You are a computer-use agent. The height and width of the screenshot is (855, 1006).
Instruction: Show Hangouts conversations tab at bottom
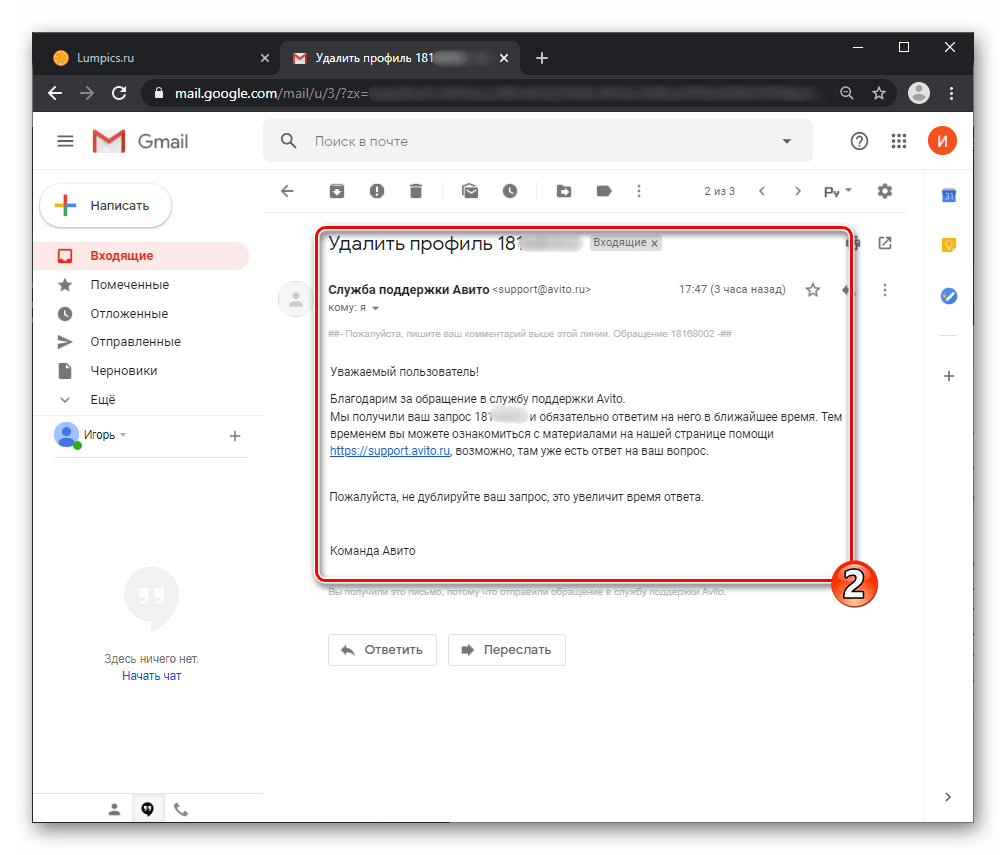[148, 809]
